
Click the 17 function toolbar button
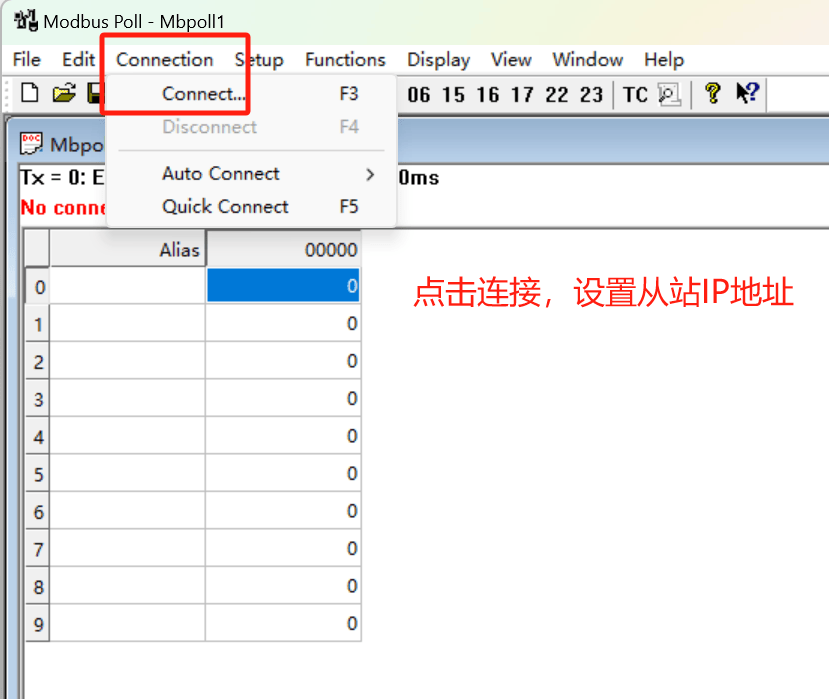click(x=522, y=95)
